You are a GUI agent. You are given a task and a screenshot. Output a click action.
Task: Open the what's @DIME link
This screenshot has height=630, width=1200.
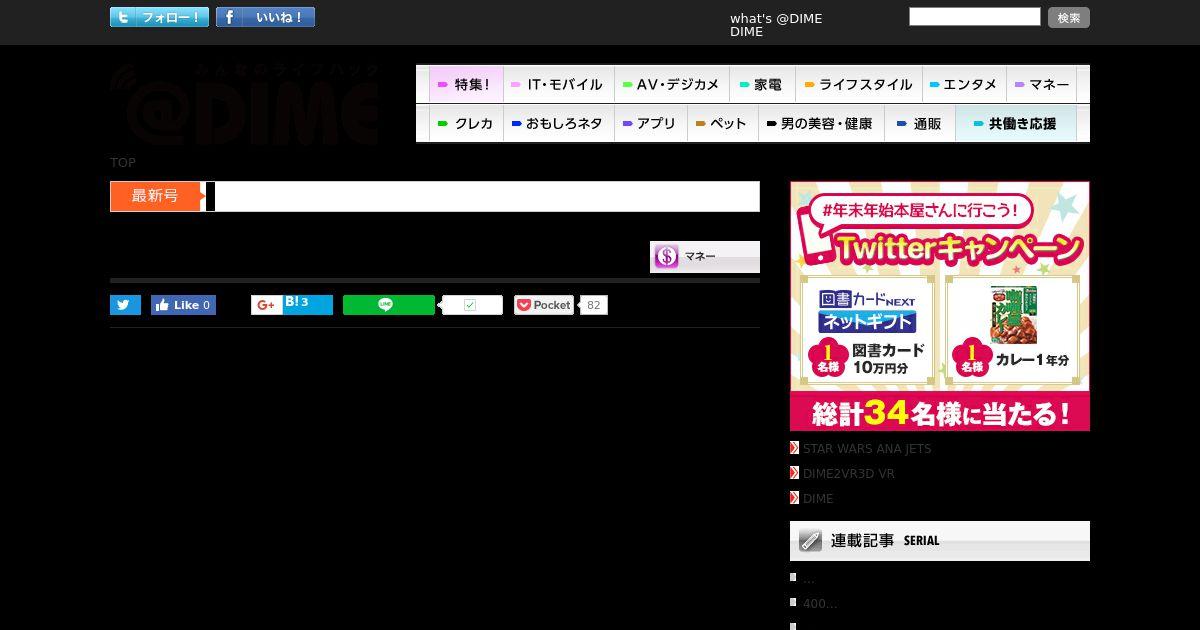[x=776, y=18]
